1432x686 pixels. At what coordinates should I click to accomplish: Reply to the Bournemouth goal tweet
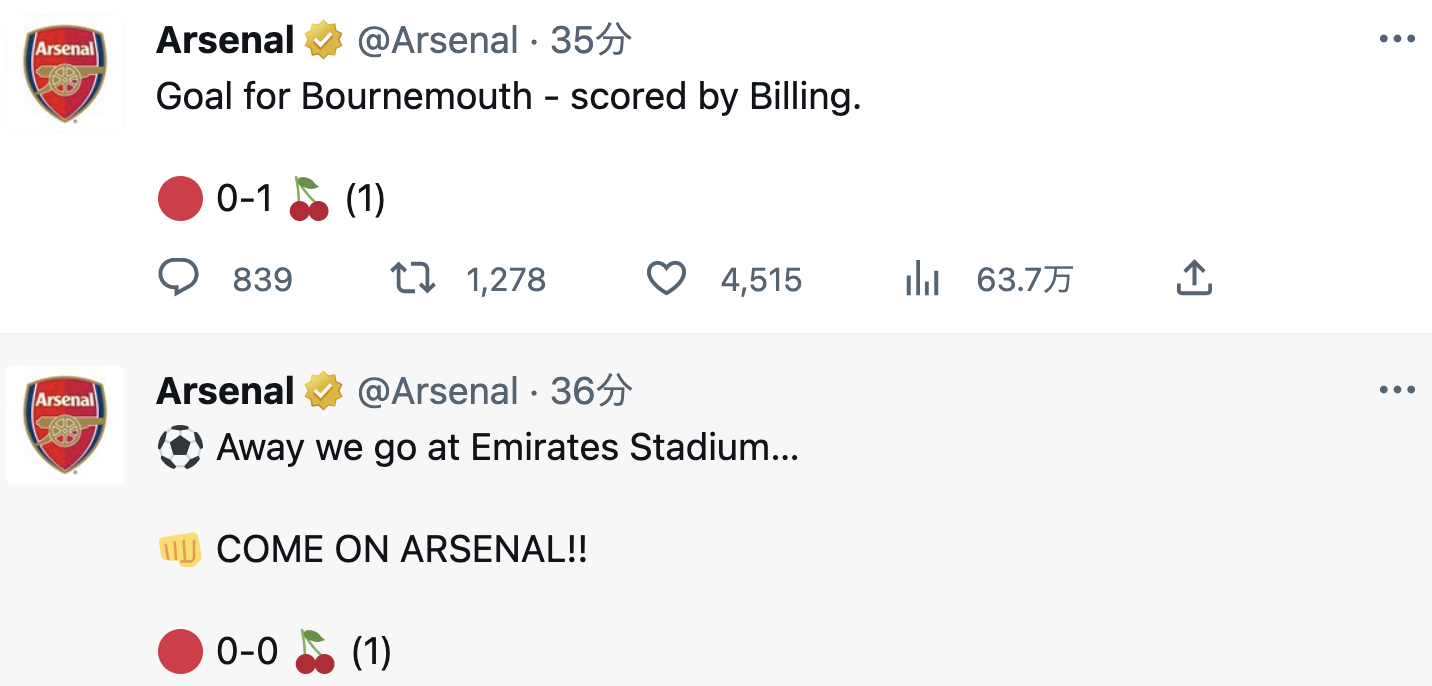click(180, 279)
